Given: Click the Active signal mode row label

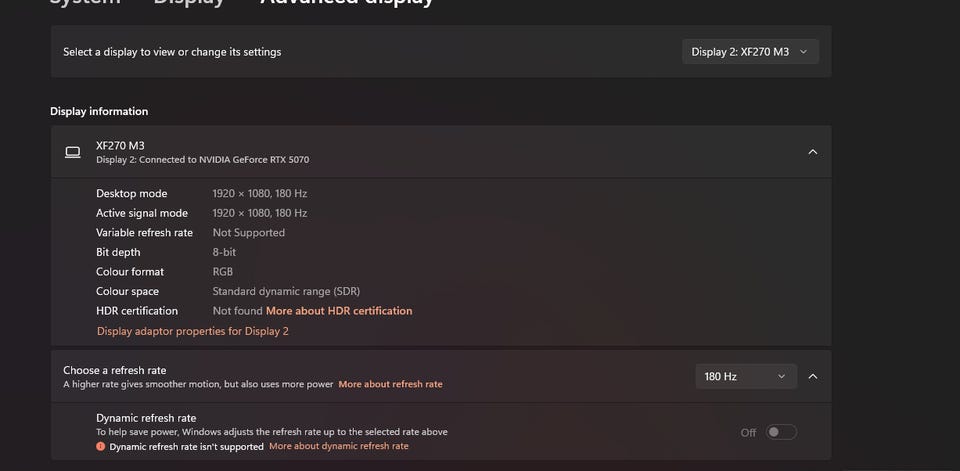Looking at the screenshot, I should point(141,213).
